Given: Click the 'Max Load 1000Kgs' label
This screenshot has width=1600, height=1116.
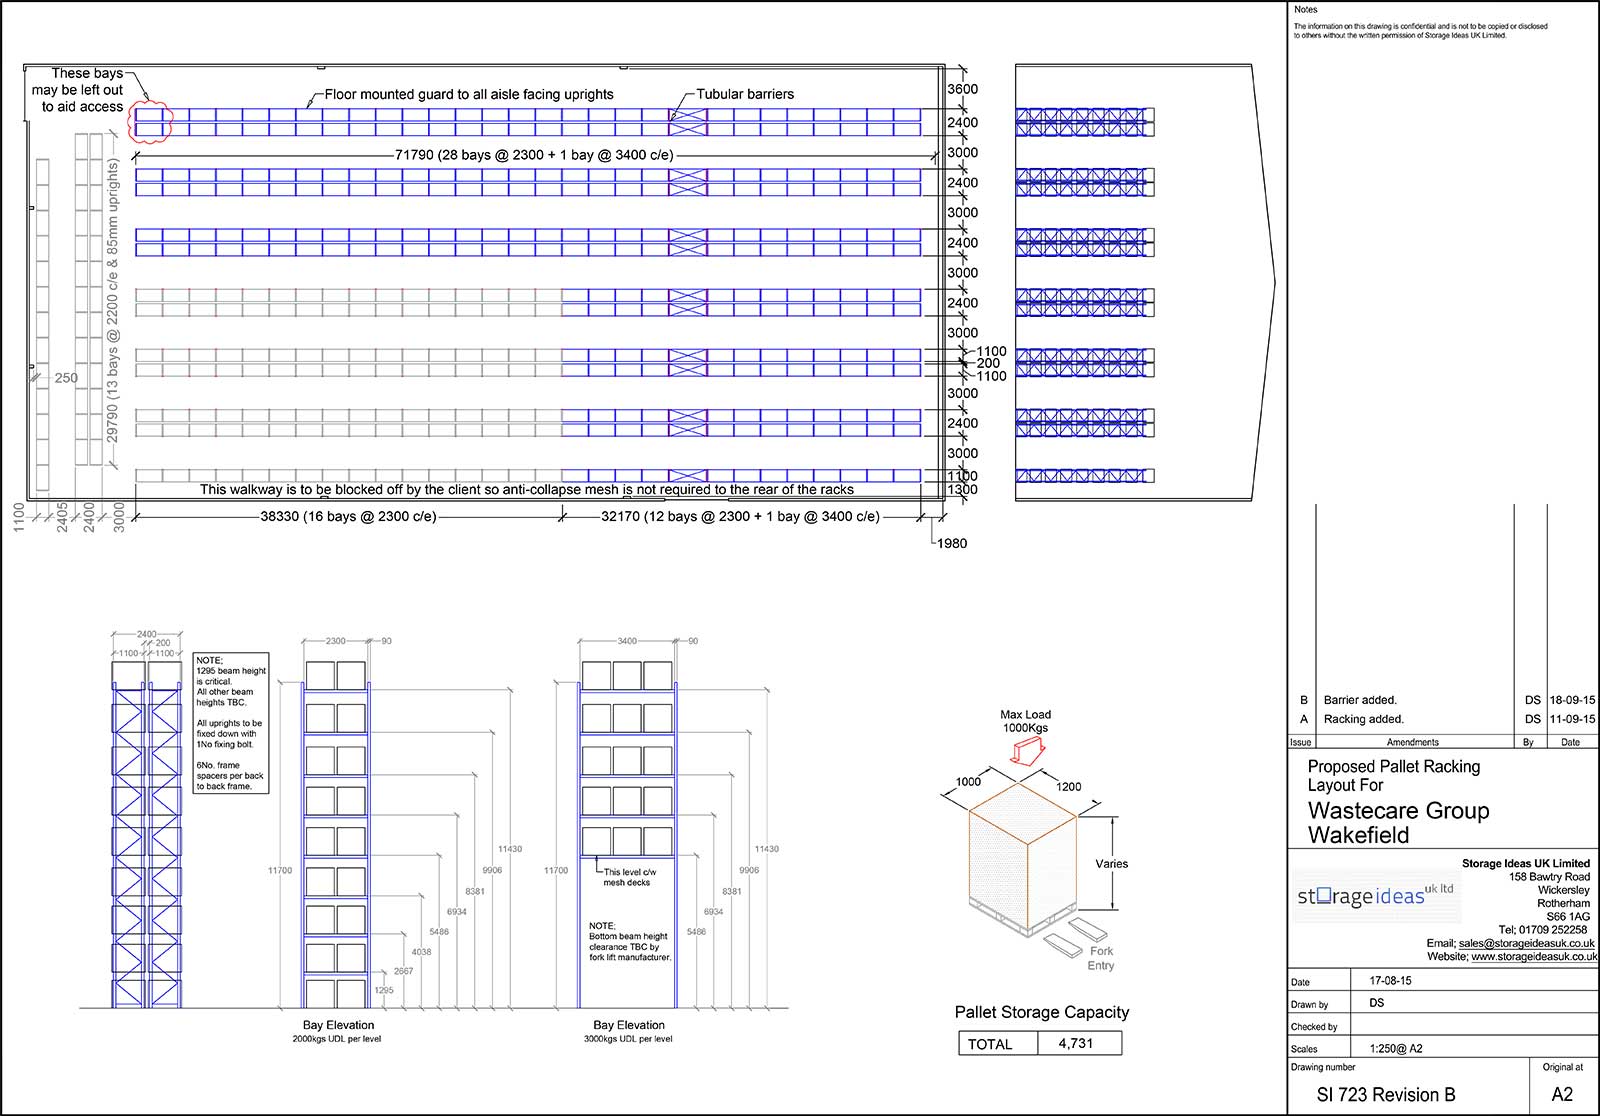Looking at the screenshot, I should point(1025,721).
